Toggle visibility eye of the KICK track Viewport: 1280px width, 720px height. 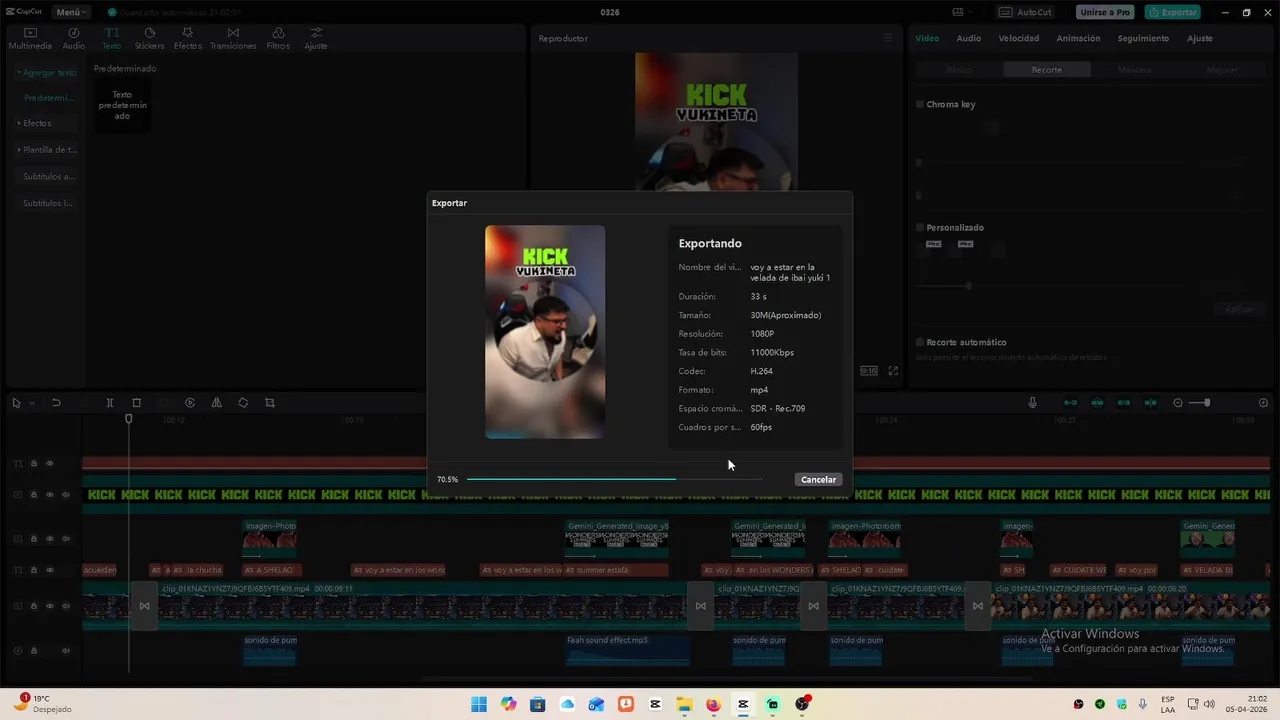pyautogui.click(x=50, y=494)
